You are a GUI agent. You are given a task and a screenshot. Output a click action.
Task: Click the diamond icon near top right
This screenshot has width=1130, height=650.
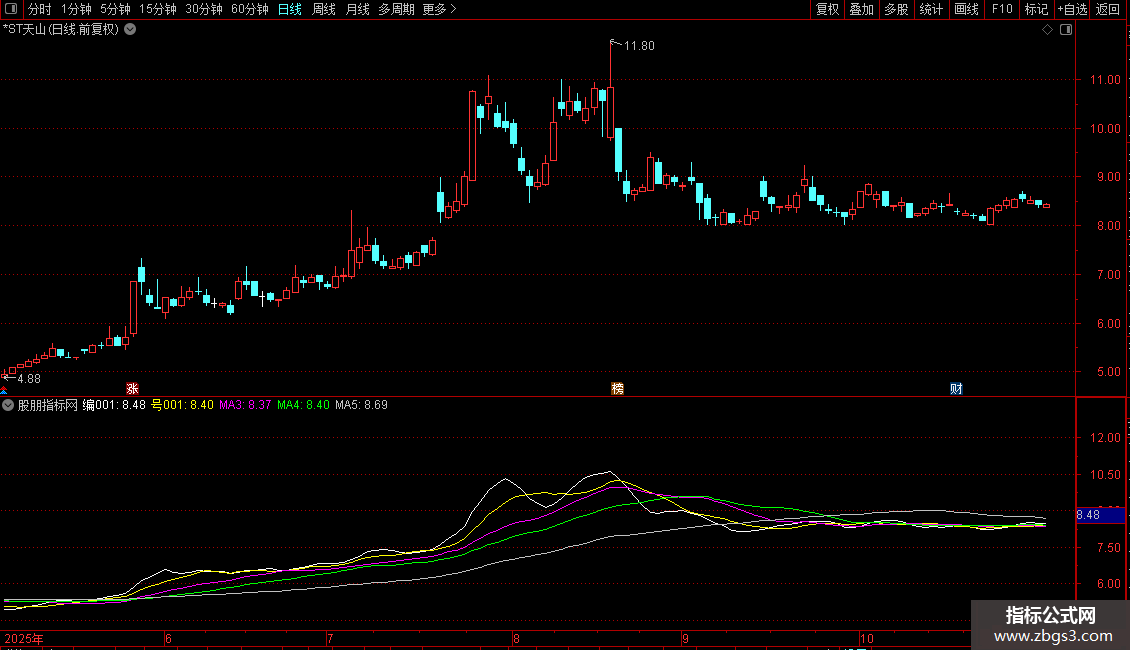(x=1047, y=30)
